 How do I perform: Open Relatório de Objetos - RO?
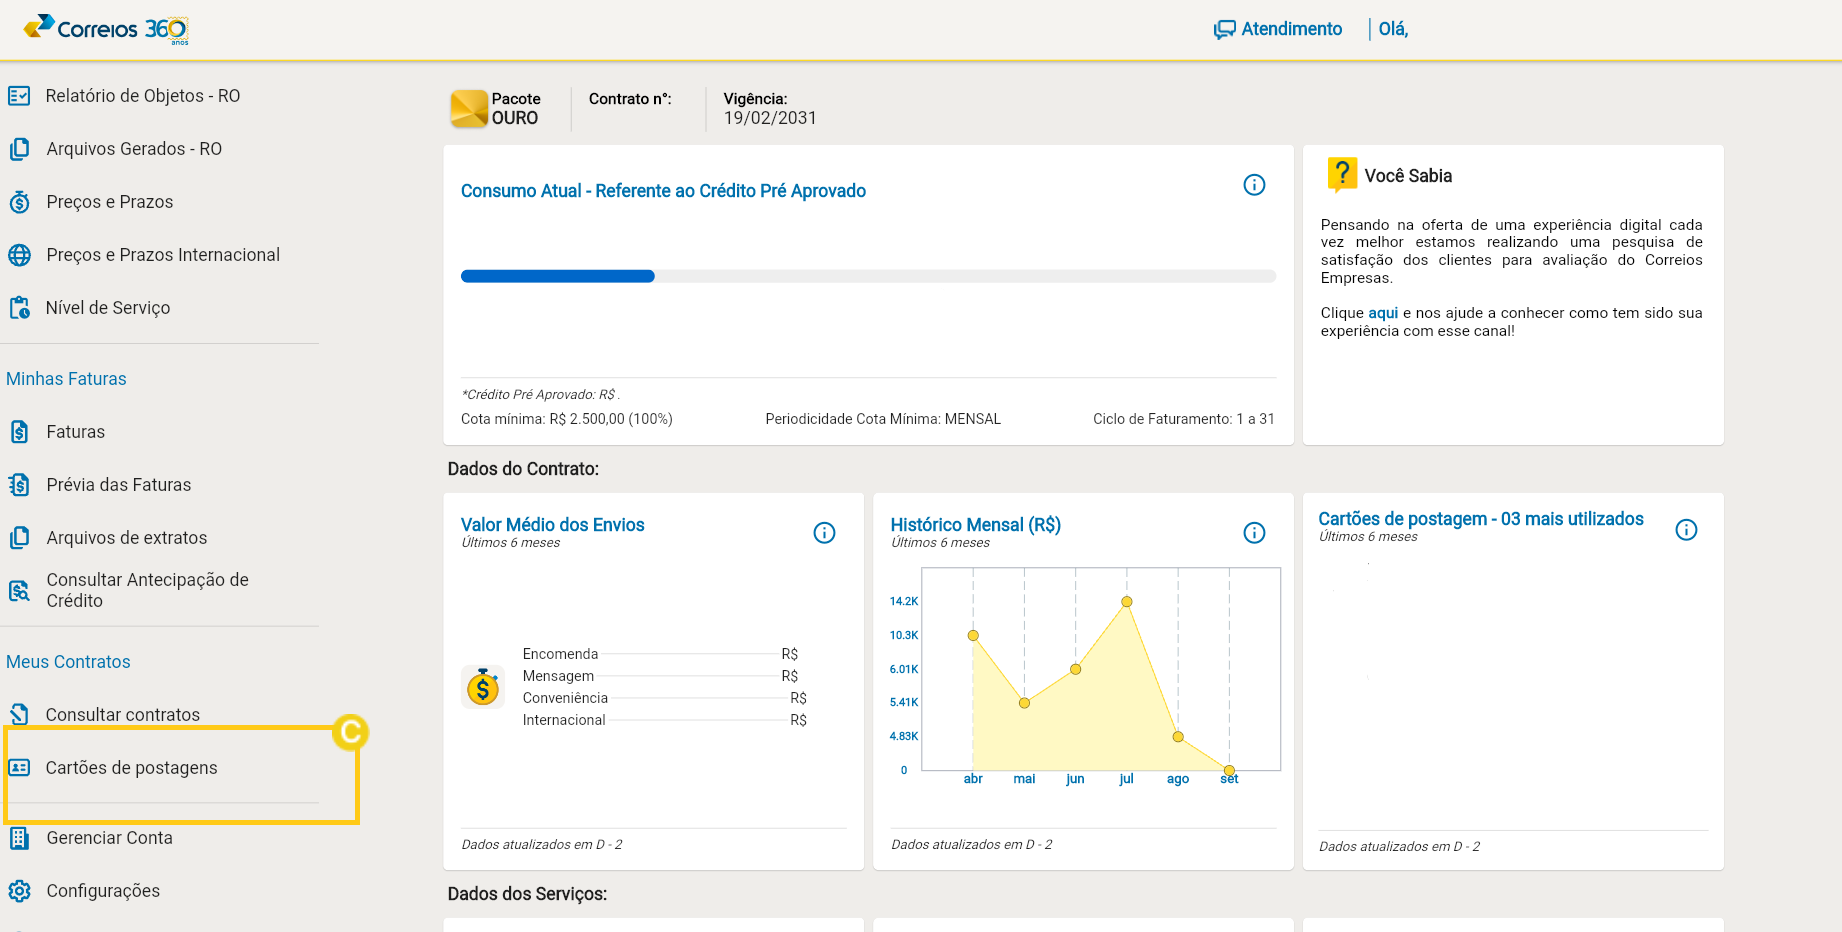(143, 96)
